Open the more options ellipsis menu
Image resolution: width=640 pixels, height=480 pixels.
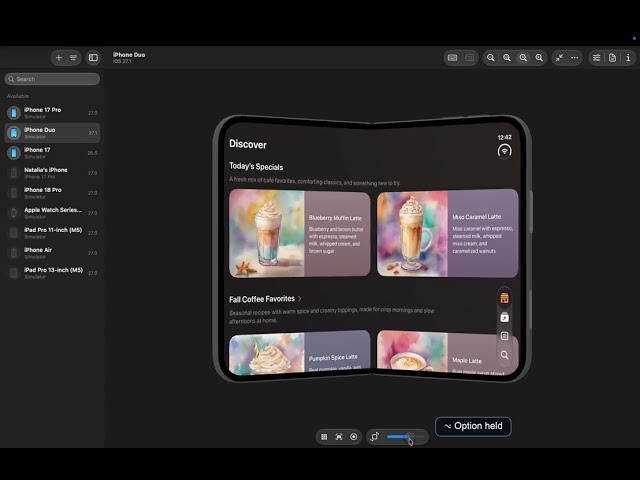[575, 58]
